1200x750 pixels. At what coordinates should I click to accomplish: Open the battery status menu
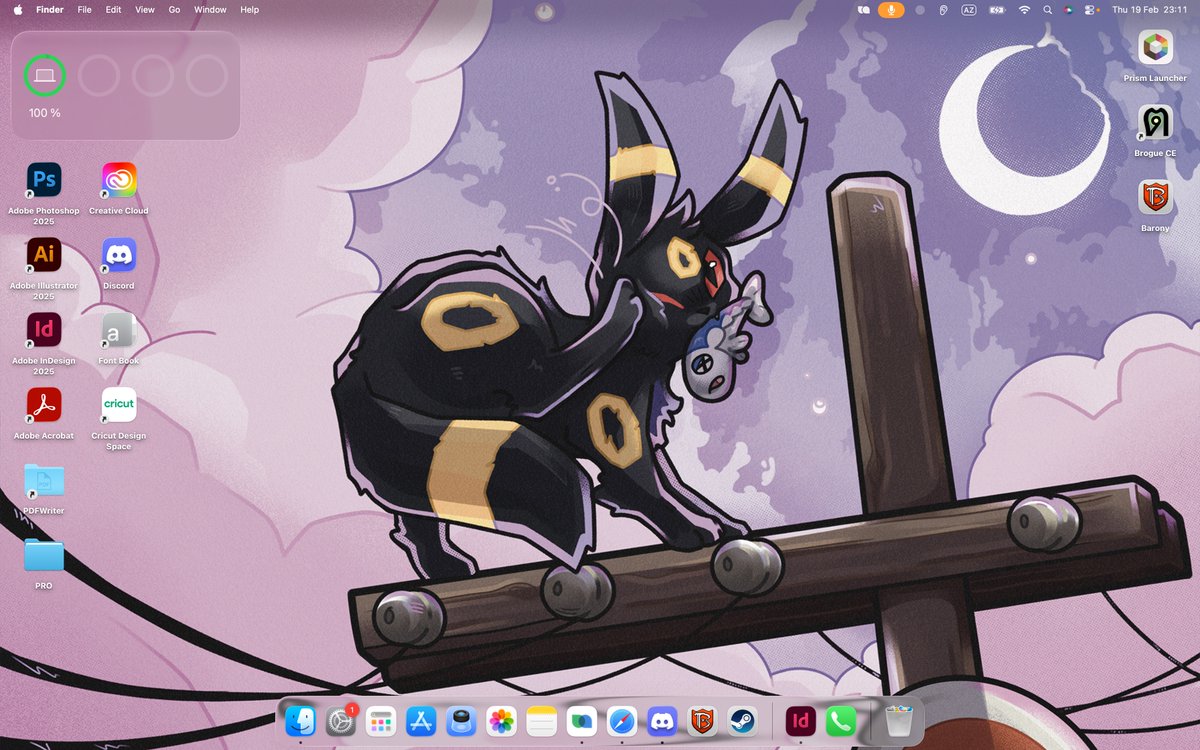(x=997, y=9)
